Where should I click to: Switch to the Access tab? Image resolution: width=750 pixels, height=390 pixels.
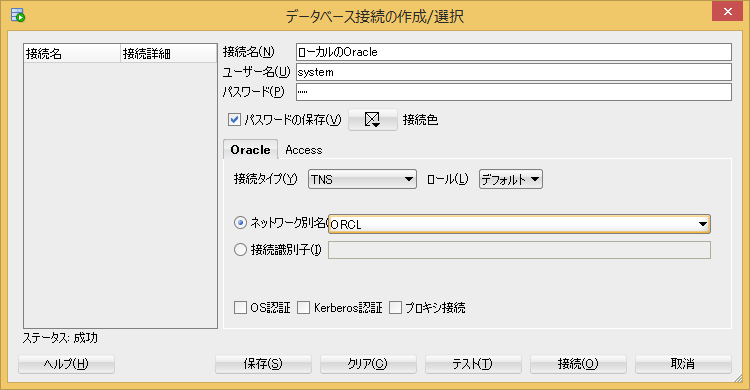click(304, 150)
